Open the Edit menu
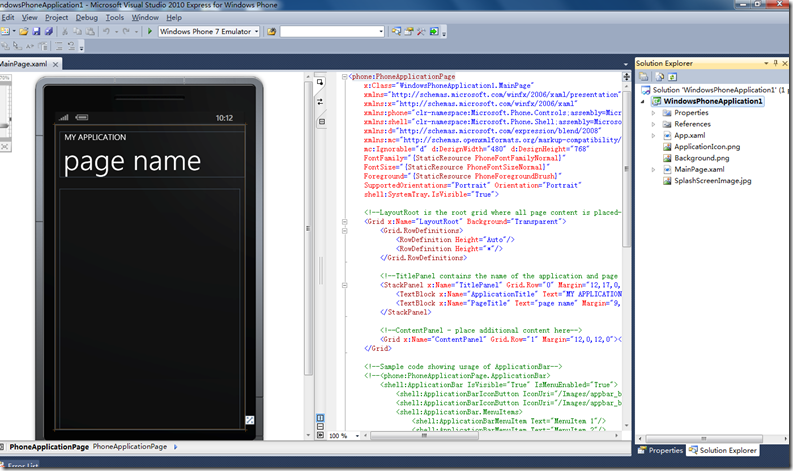 coord(8,17)
